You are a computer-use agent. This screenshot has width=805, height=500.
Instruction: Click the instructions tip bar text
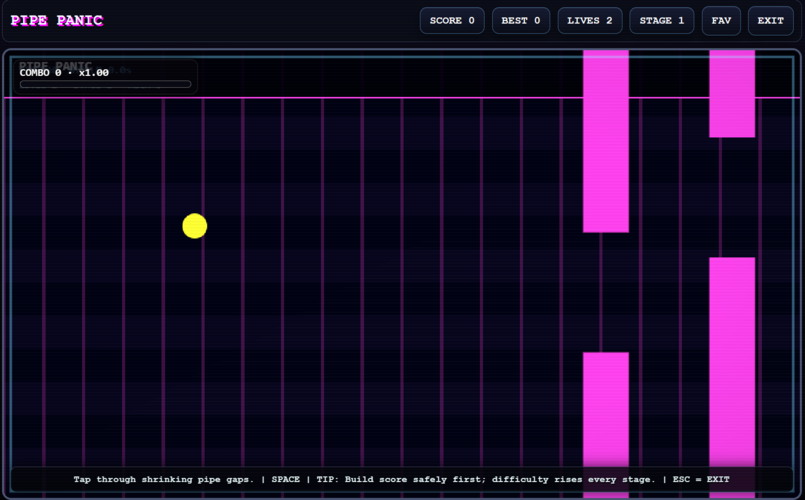pos(401,479)
